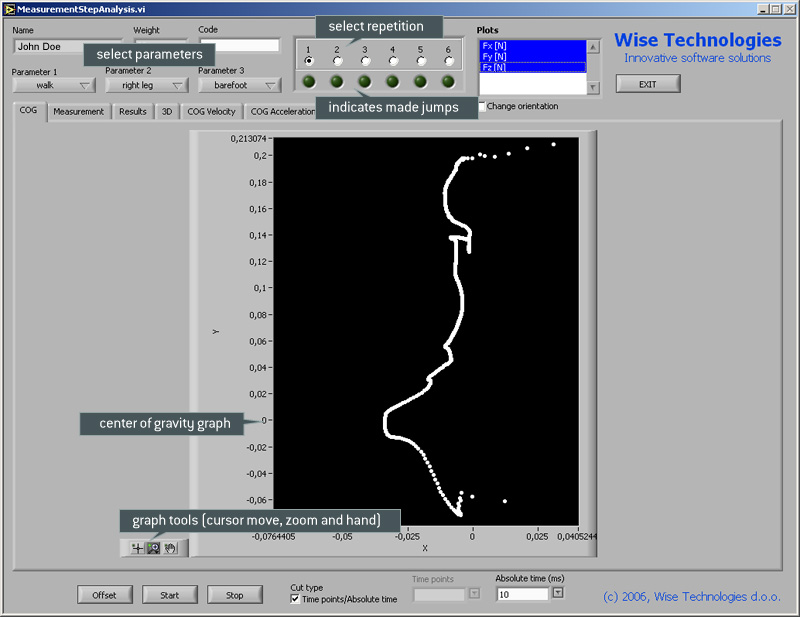The height and width of the screenshot is (617, 800).
Task: Switch to the Measurement tab
Action: pyautogui.click(x=79, y=111)
